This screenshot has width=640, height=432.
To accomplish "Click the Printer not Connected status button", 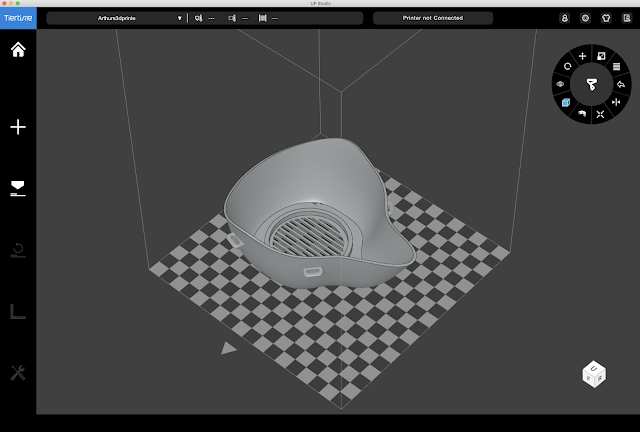I will 432,18.
